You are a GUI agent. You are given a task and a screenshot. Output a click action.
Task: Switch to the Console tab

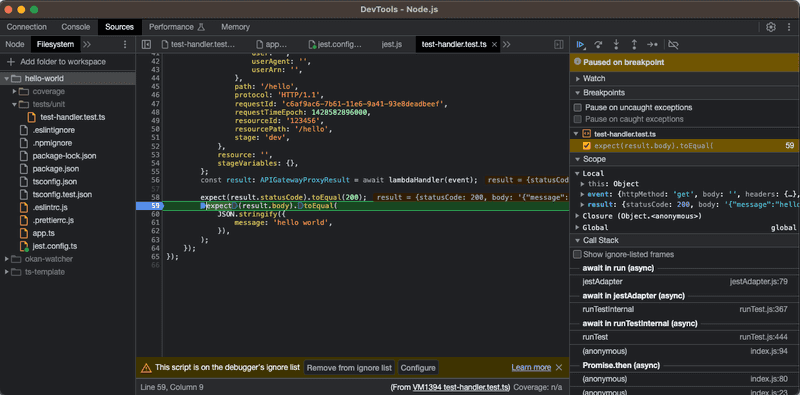(76, 27)
